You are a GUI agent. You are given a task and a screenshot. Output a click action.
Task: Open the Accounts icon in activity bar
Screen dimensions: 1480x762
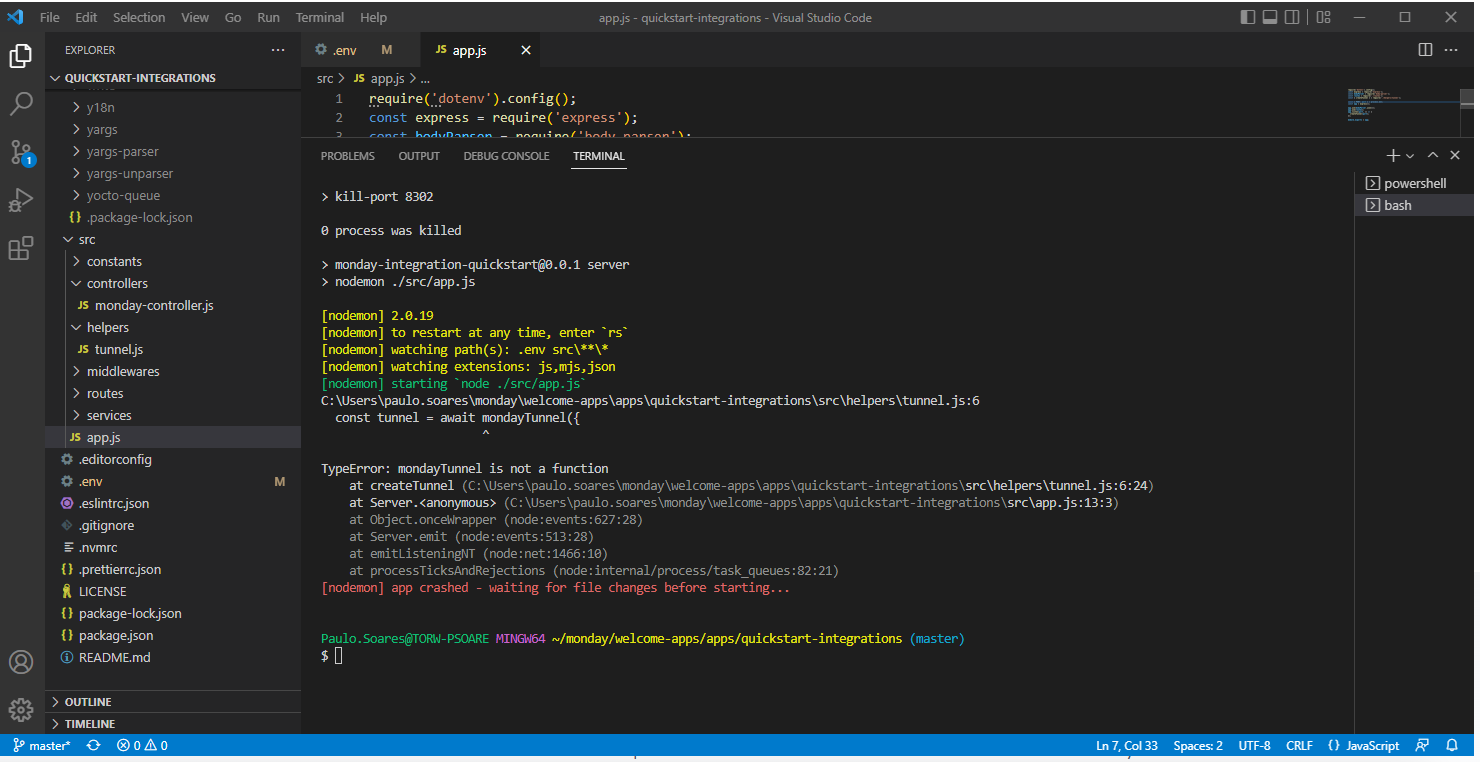pos(21,662)
